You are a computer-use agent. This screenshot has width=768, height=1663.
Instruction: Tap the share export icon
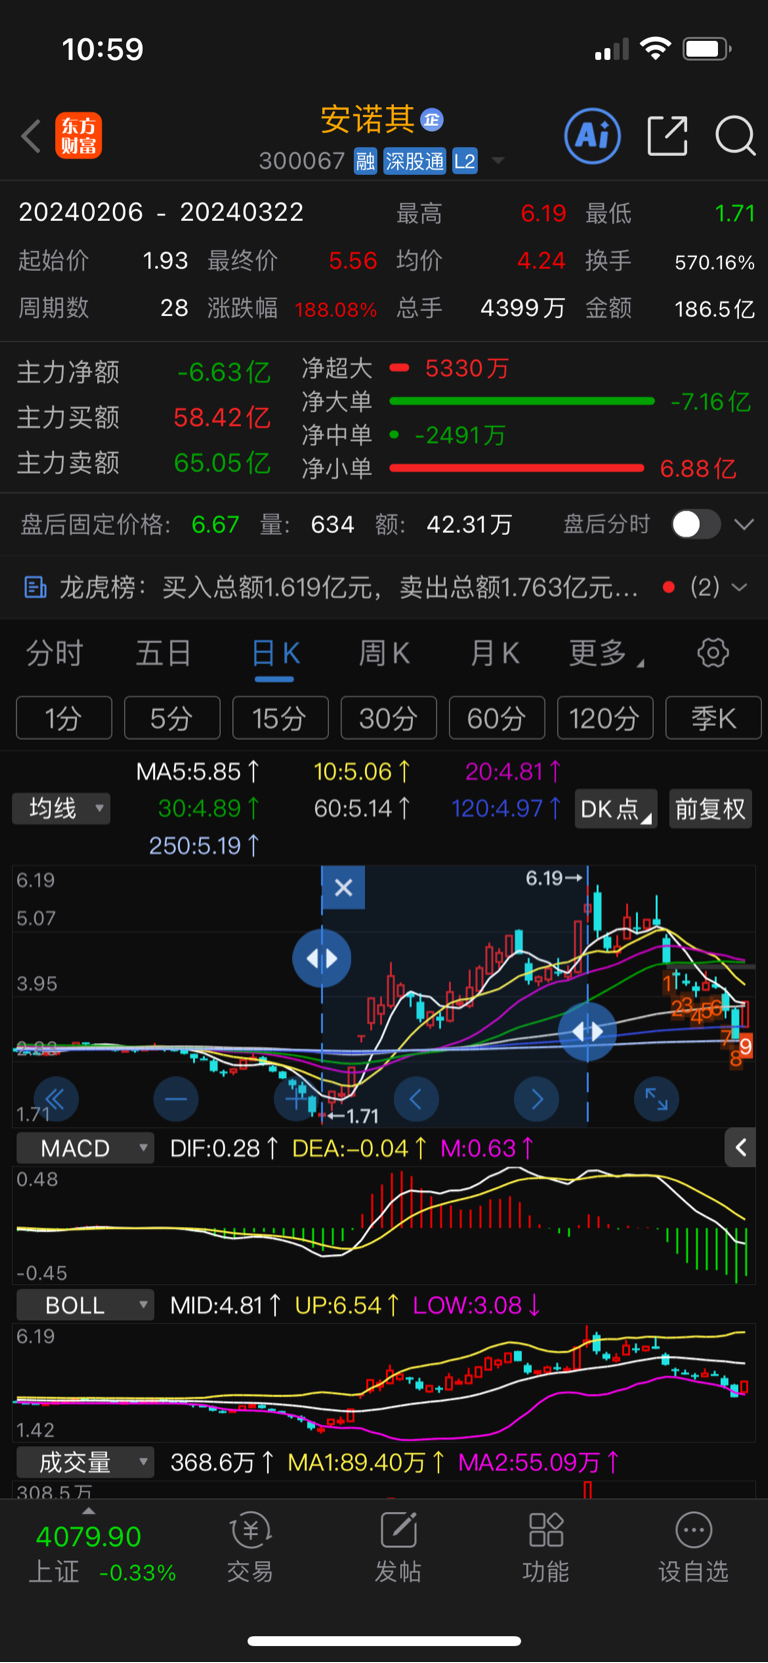point(667,135)
